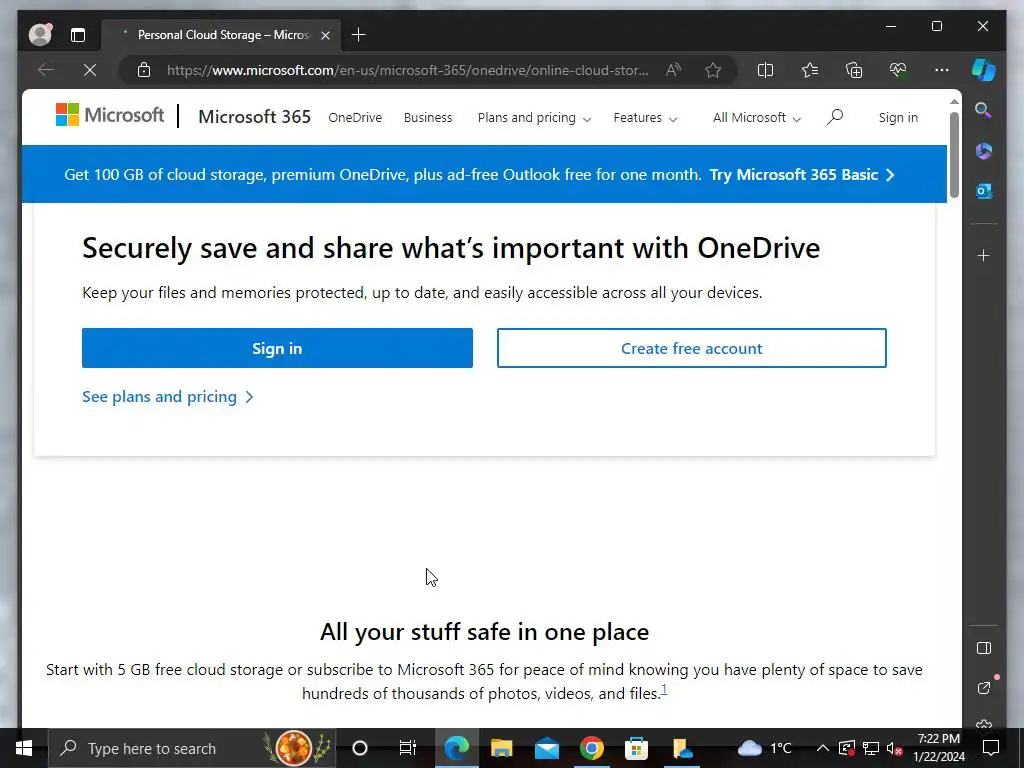
Task: Open Mail app from taskbar
Action: pyautogui.click(x=547, y=748)
